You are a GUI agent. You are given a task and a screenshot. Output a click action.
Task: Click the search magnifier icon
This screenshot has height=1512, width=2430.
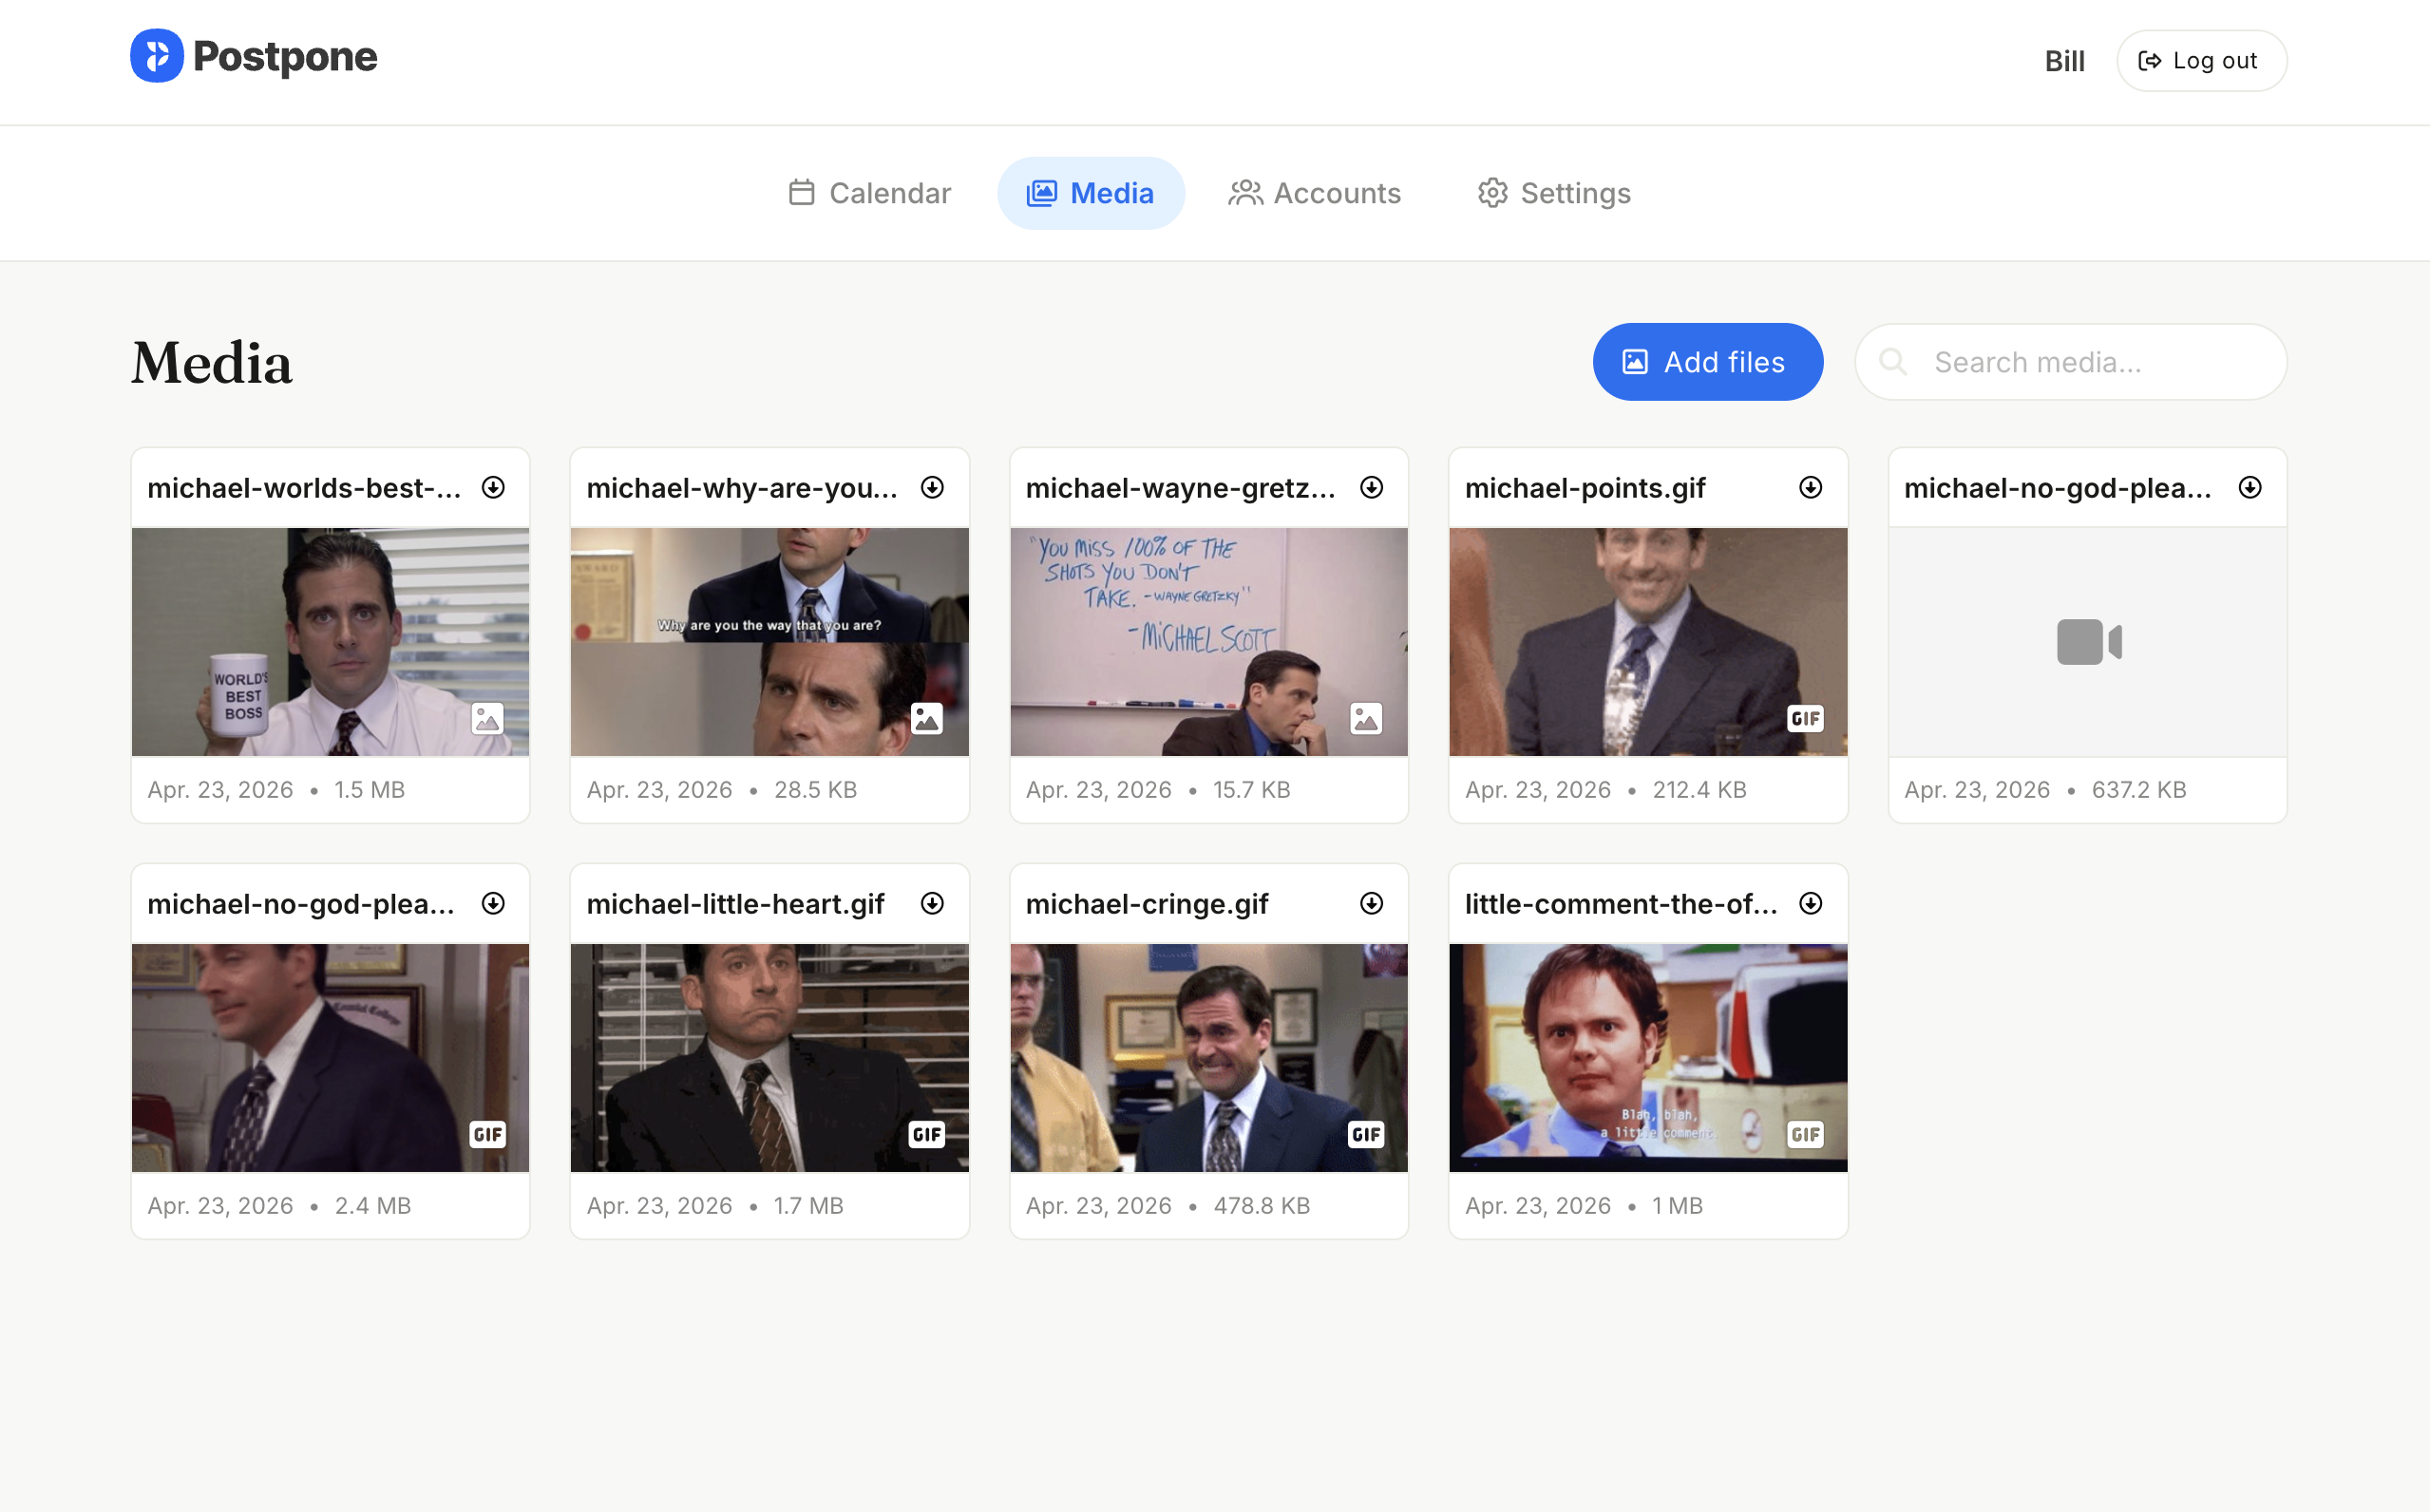1895,362
